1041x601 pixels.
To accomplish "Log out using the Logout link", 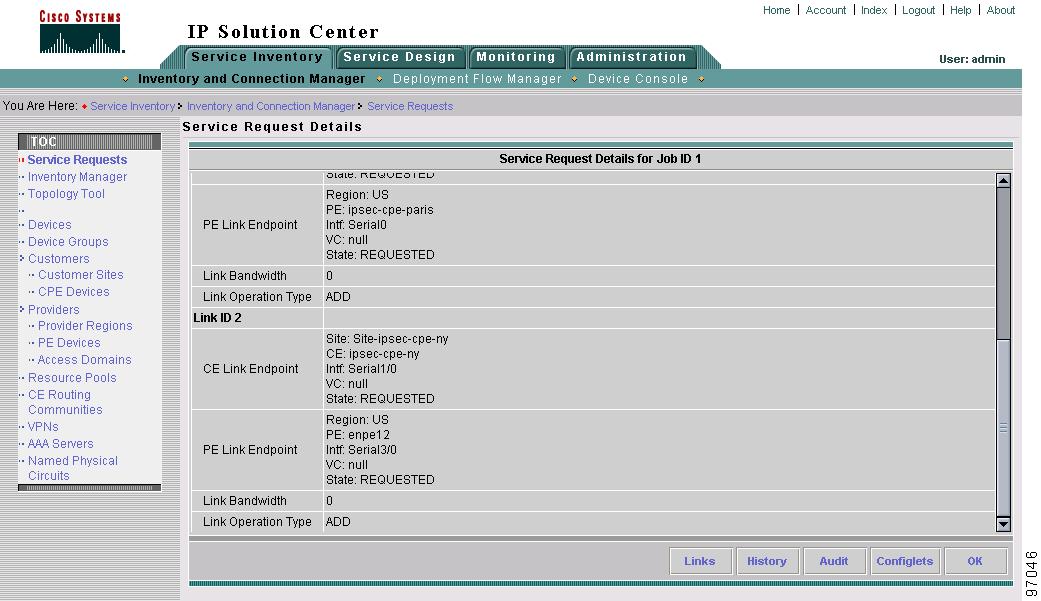I will [918, 10].
